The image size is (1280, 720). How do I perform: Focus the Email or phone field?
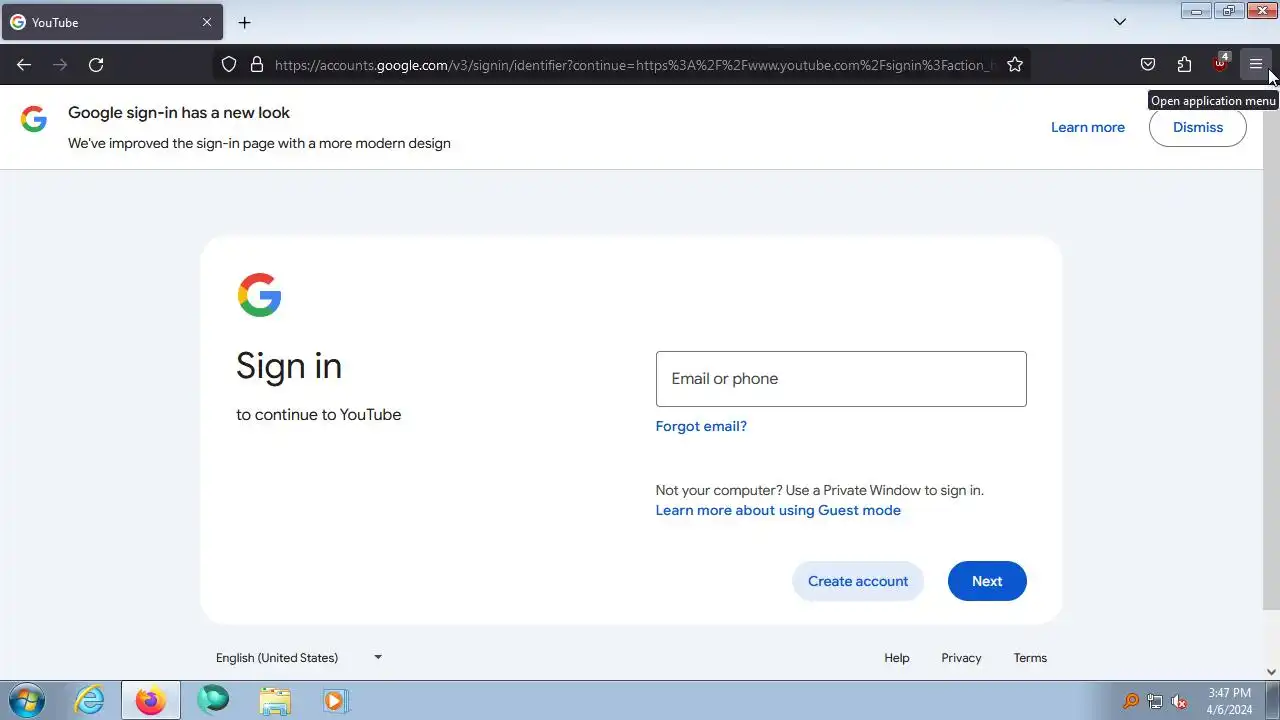[841, 379]
